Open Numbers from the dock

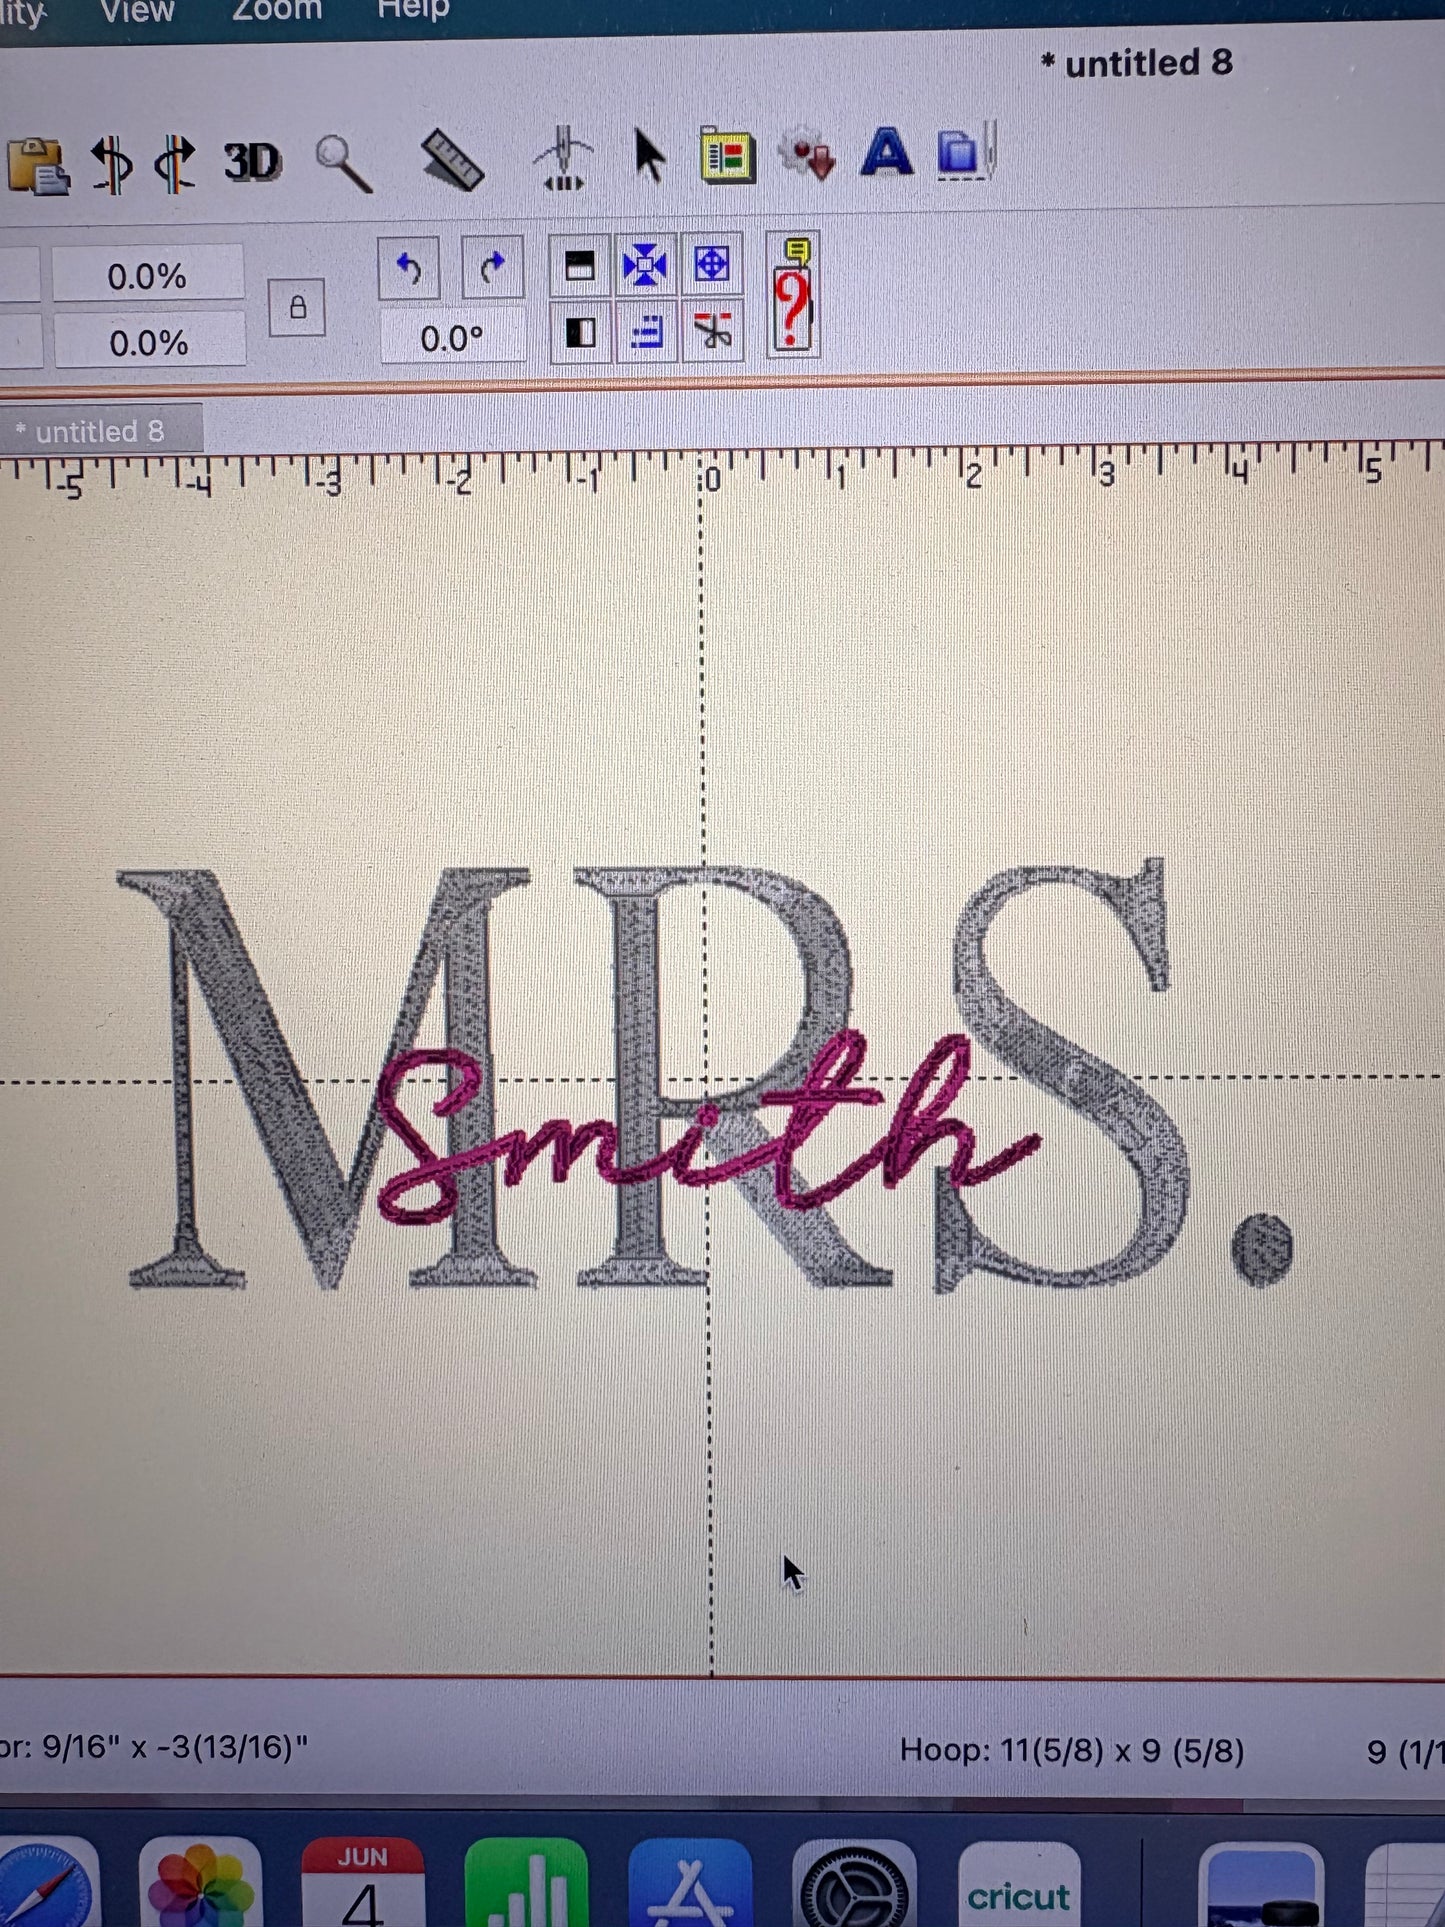526,1884
